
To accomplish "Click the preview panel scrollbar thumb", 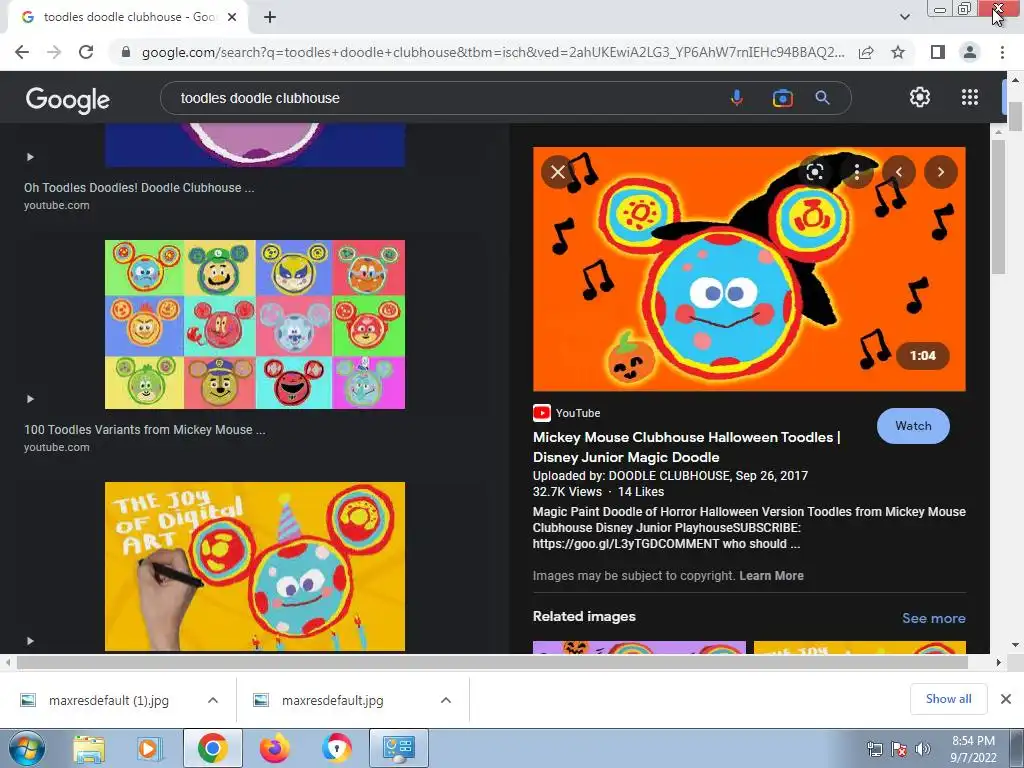I will 999,206.
